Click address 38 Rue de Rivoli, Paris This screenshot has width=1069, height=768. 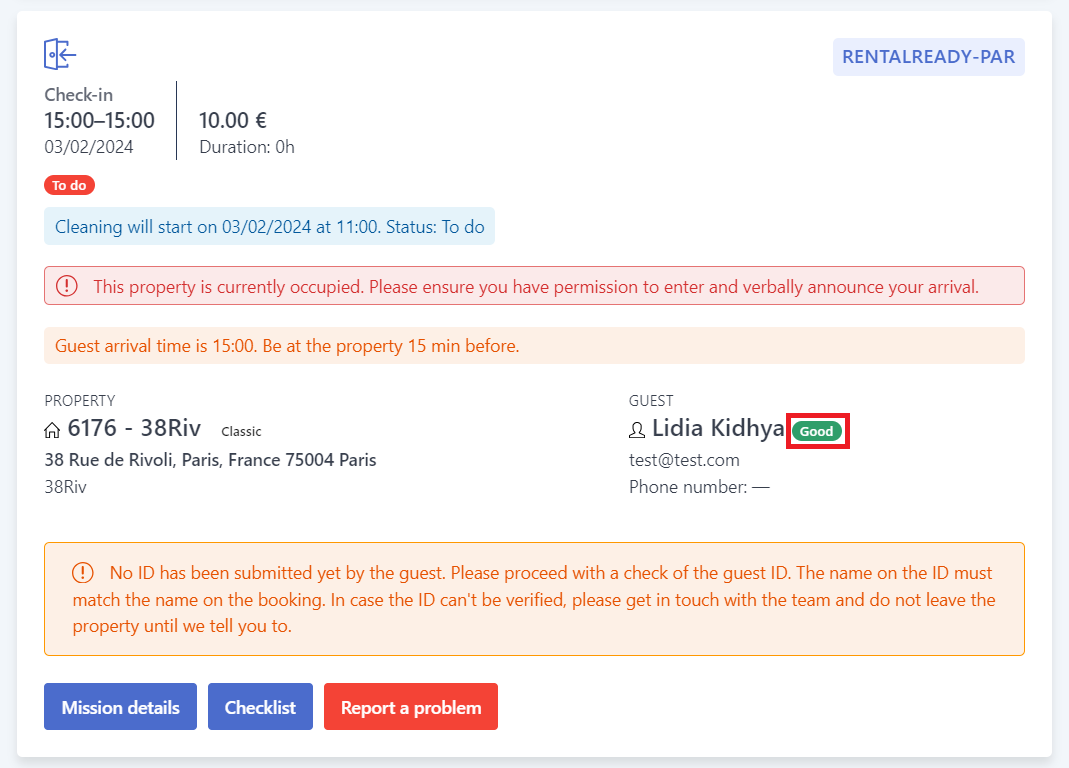tap(210, 460)
